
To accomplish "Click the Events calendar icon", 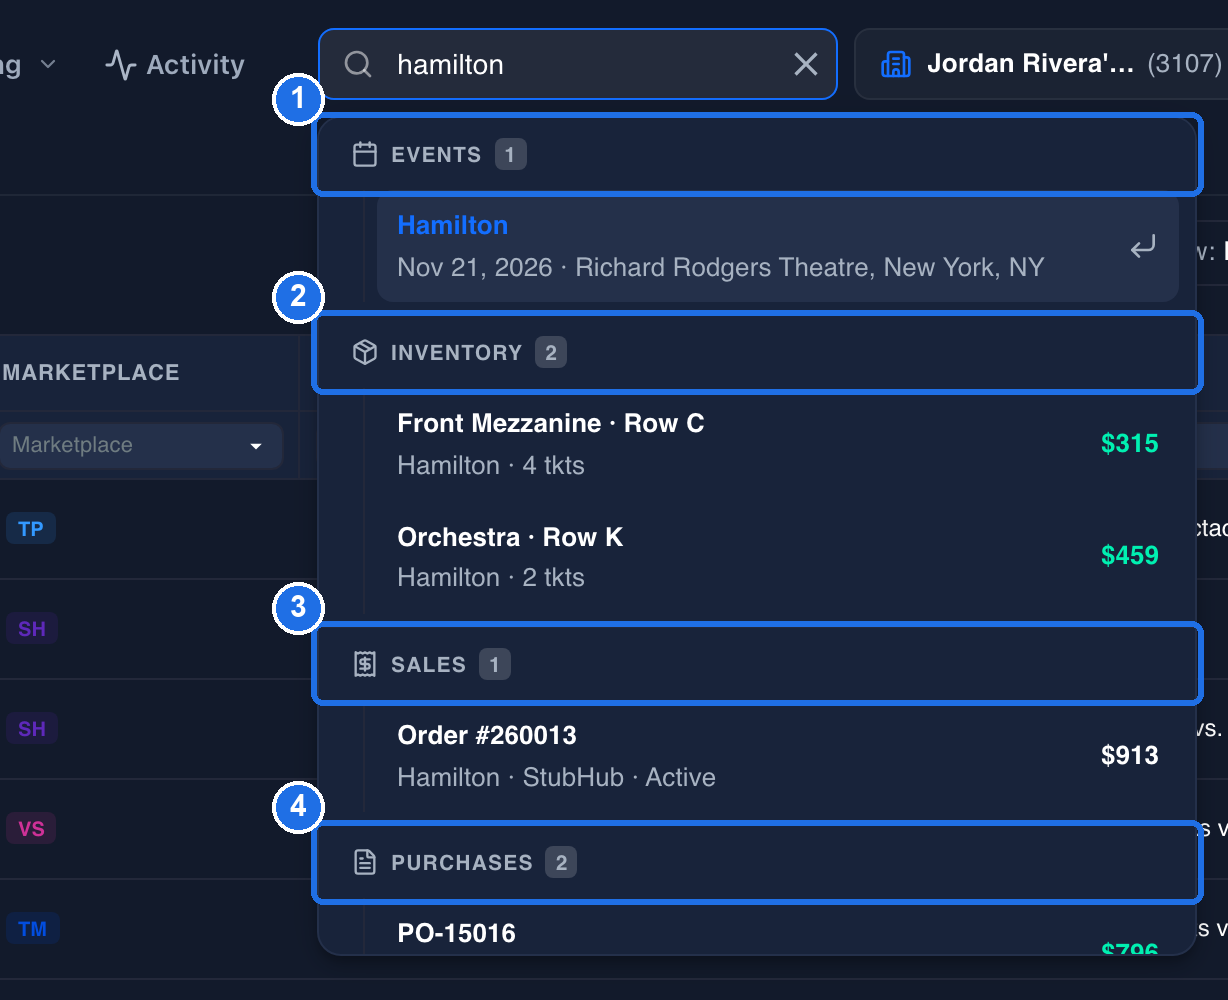I will [365, 155].
